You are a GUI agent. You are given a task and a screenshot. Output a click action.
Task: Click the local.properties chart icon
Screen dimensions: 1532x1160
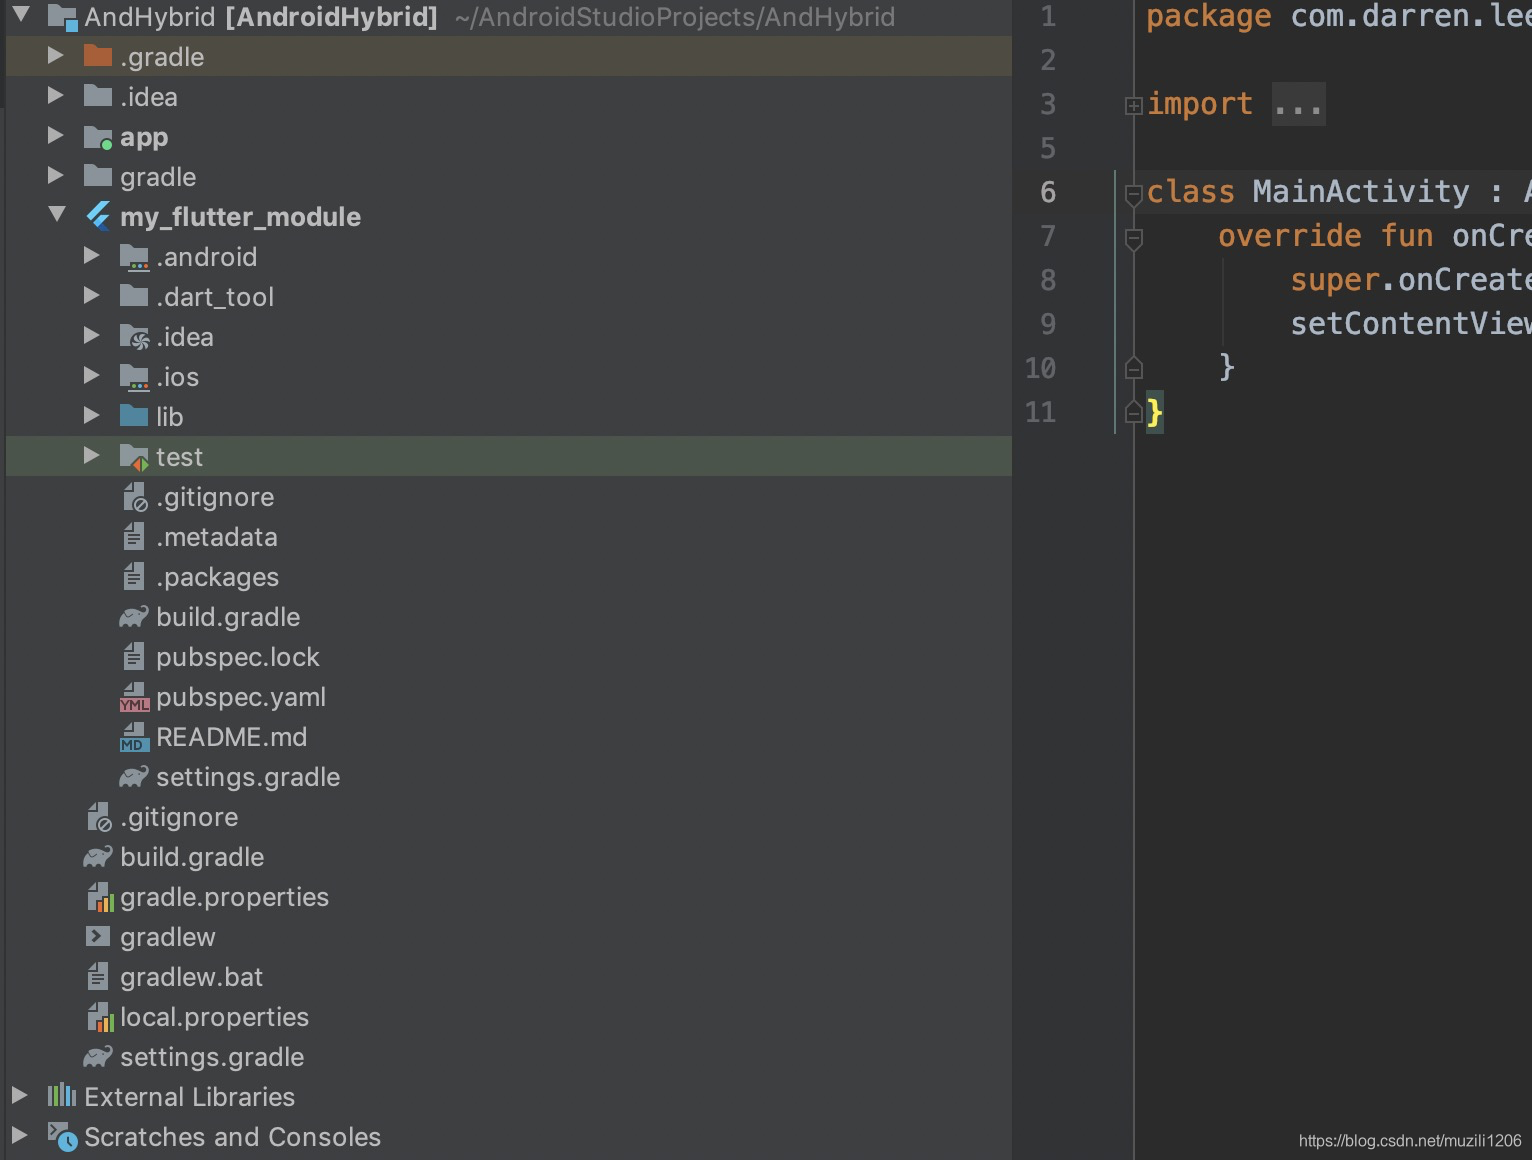click(100, 1017)
